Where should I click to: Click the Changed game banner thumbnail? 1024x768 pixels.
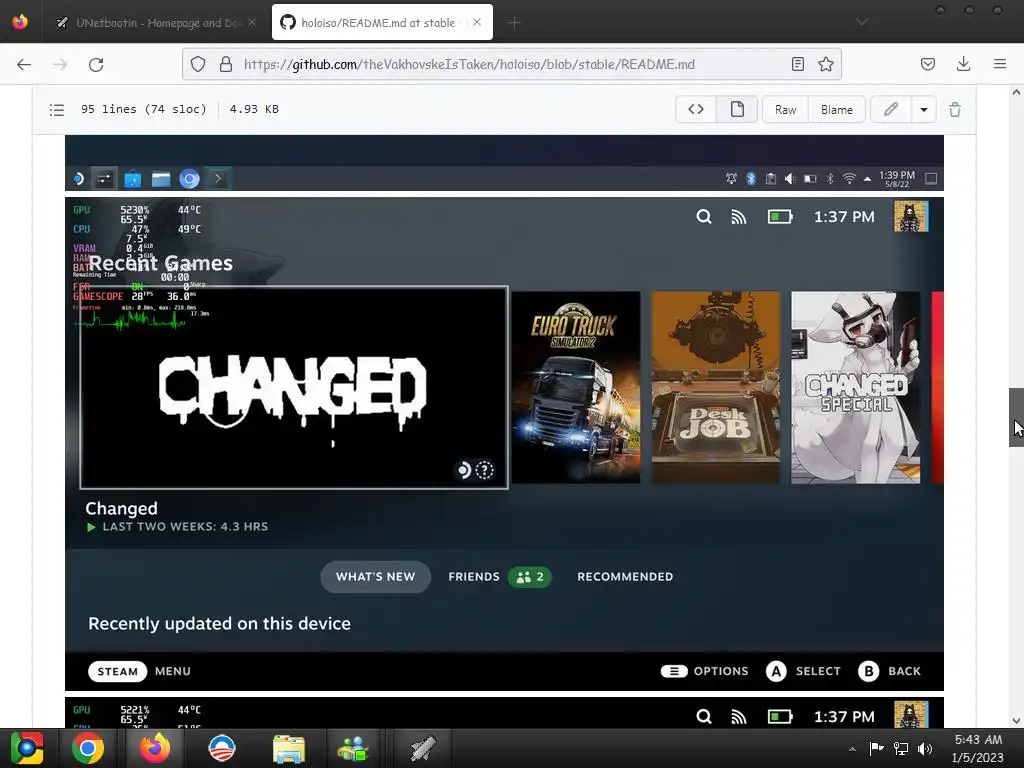(x=294, y=387)
